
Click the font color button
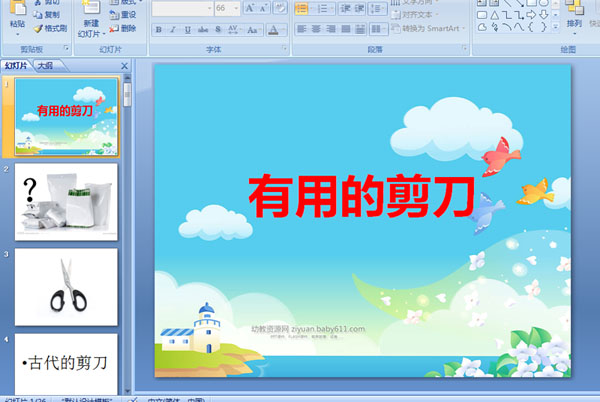pos(277,30)
